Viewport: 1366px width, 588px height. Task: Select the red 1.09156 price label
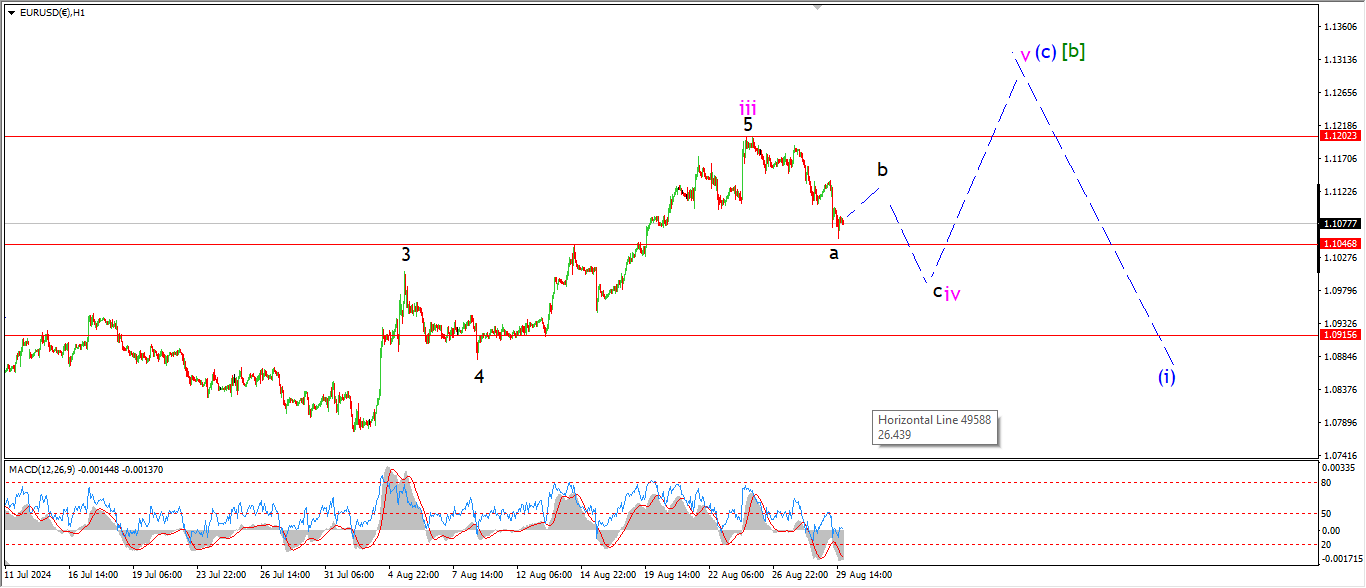[1339, 335]
